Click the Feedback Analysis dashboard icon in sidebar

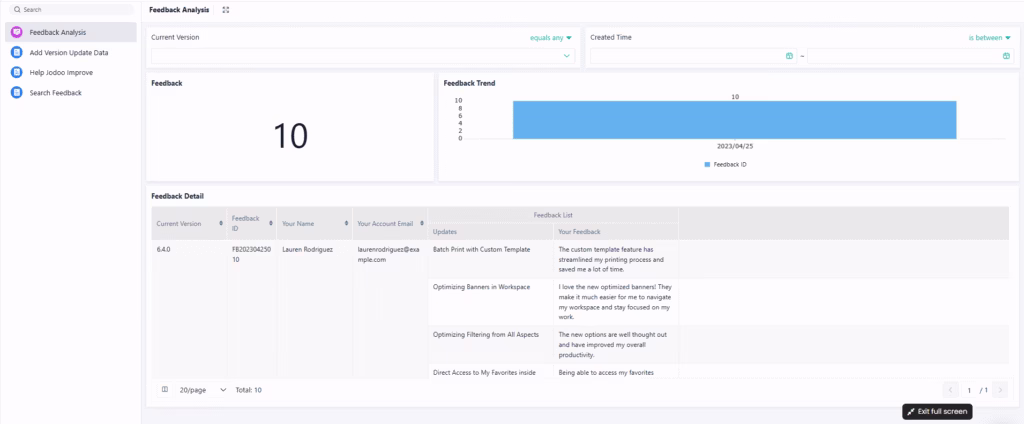17,32
